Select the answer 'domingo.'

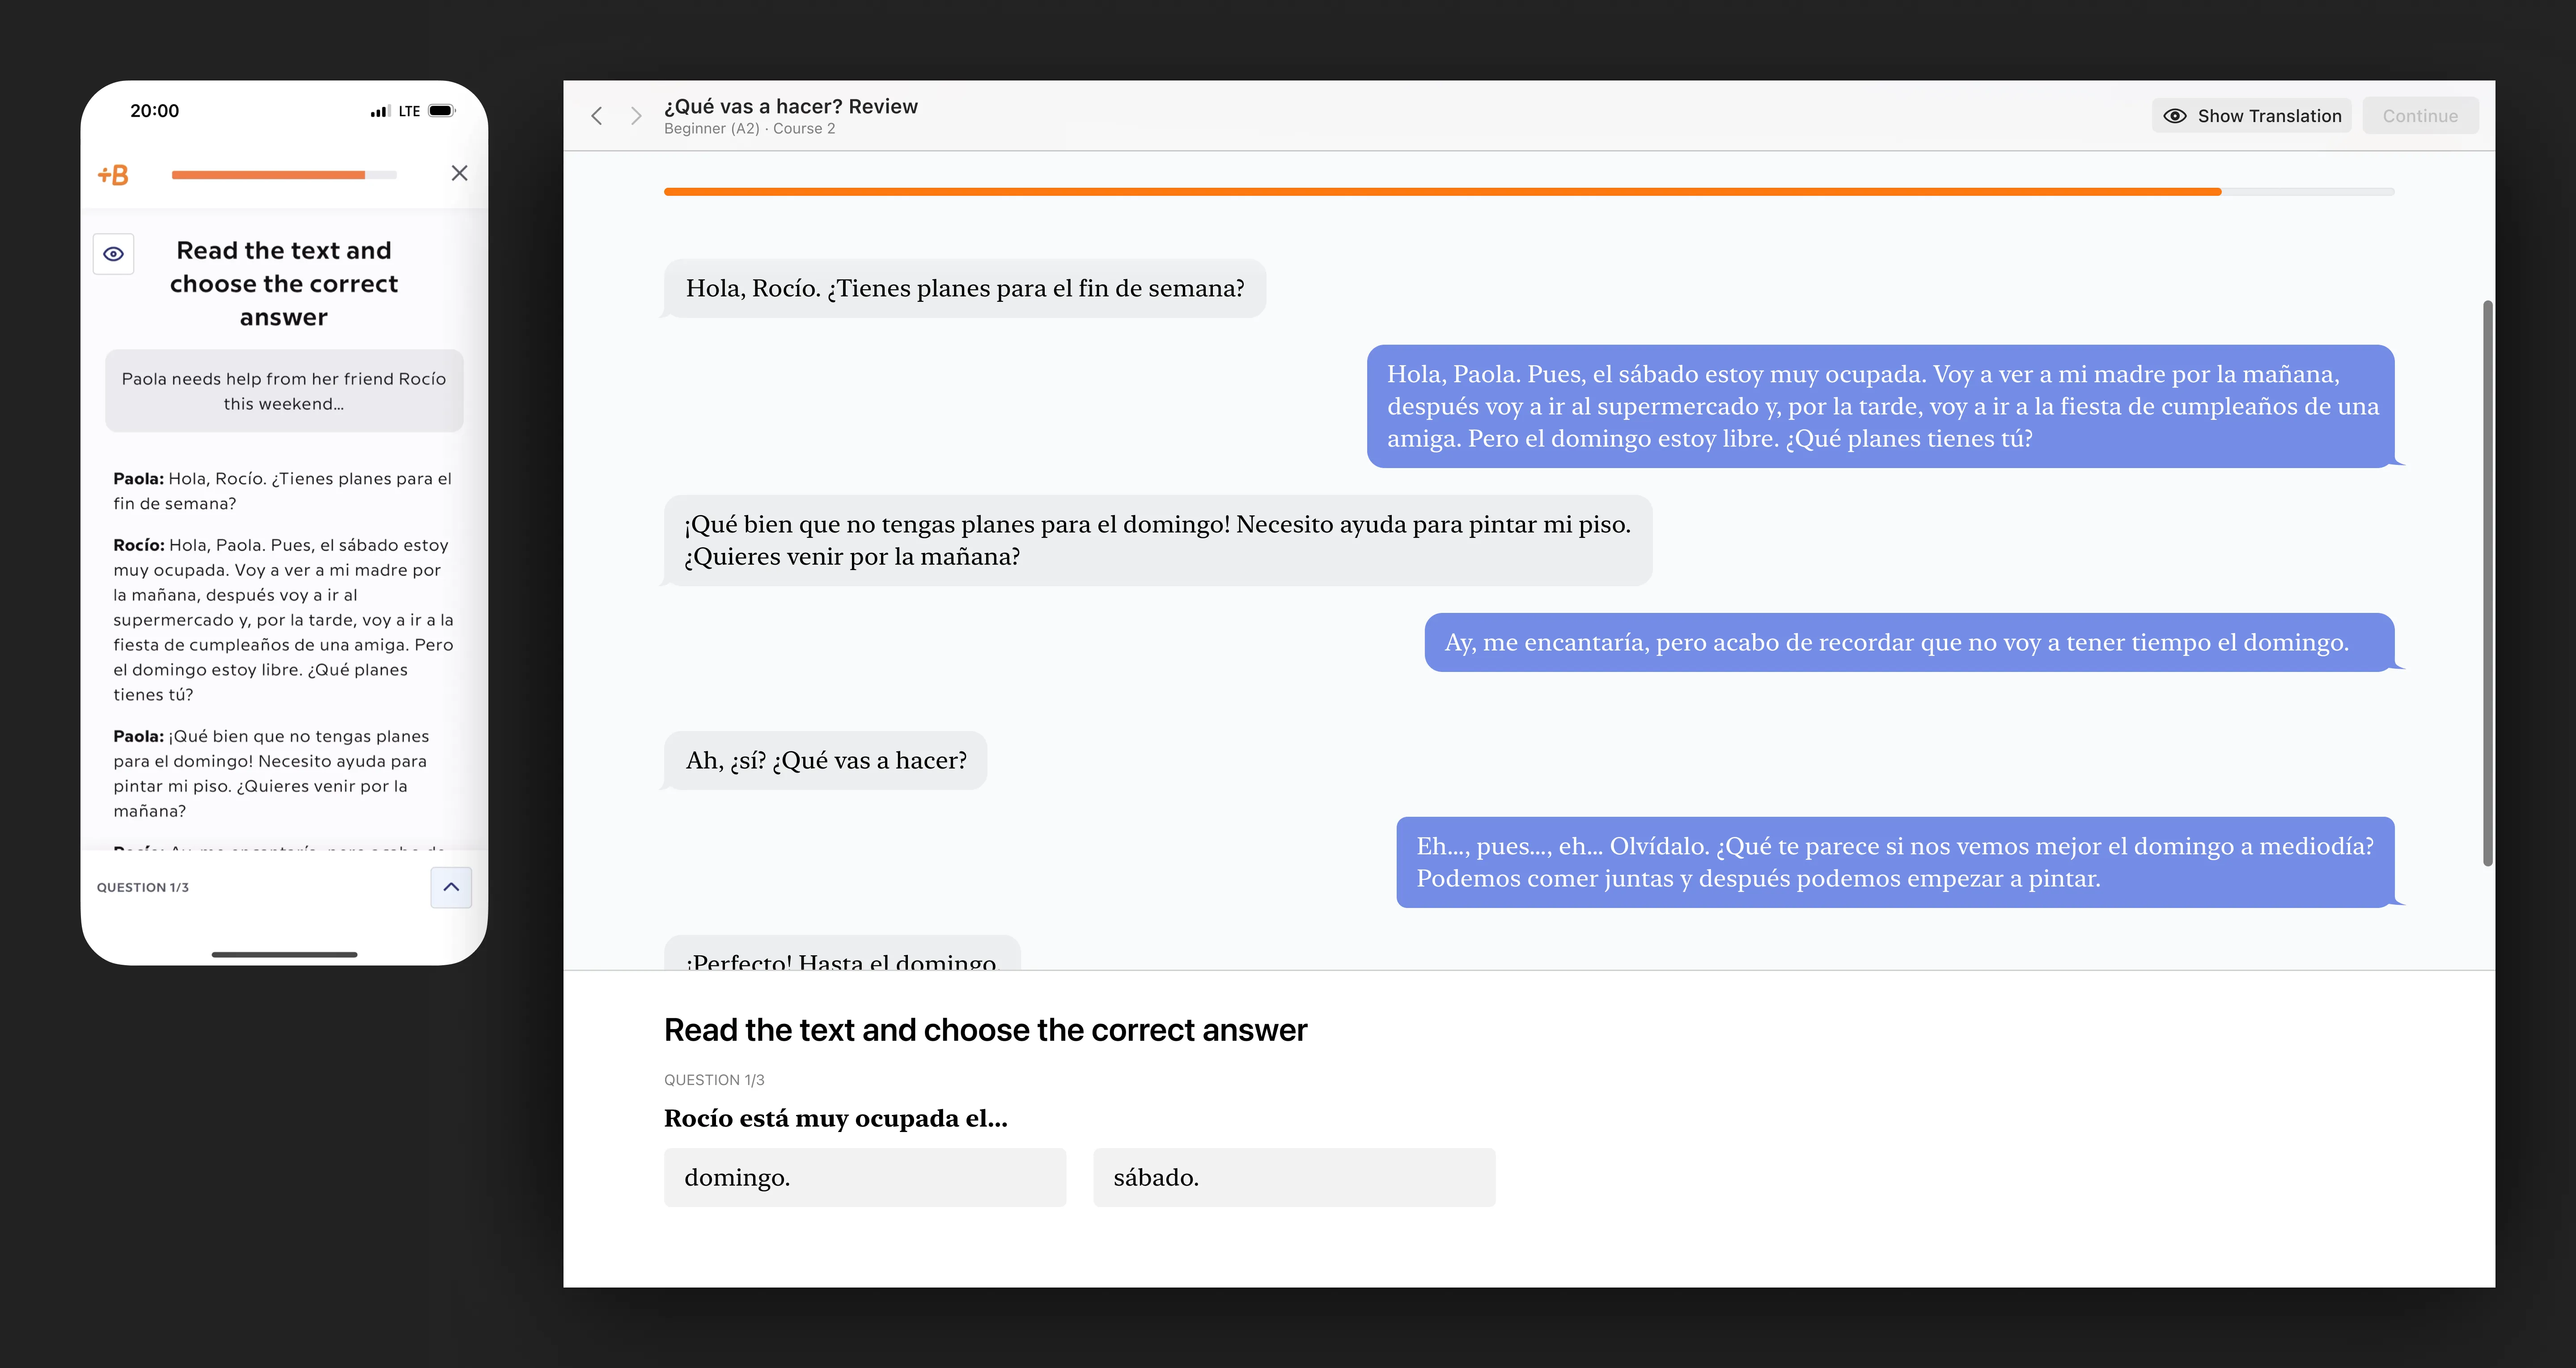tap(865, 1177)
